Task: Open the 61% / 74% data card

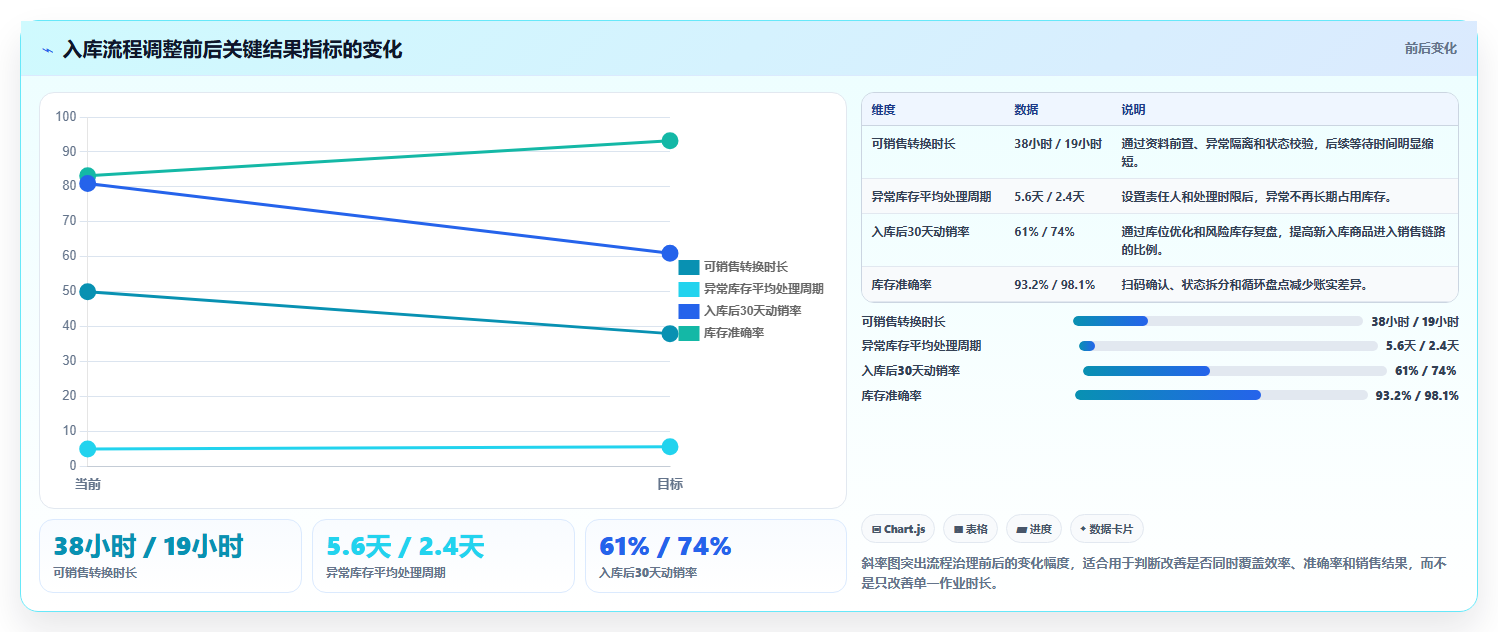Action: pos(716,556)
